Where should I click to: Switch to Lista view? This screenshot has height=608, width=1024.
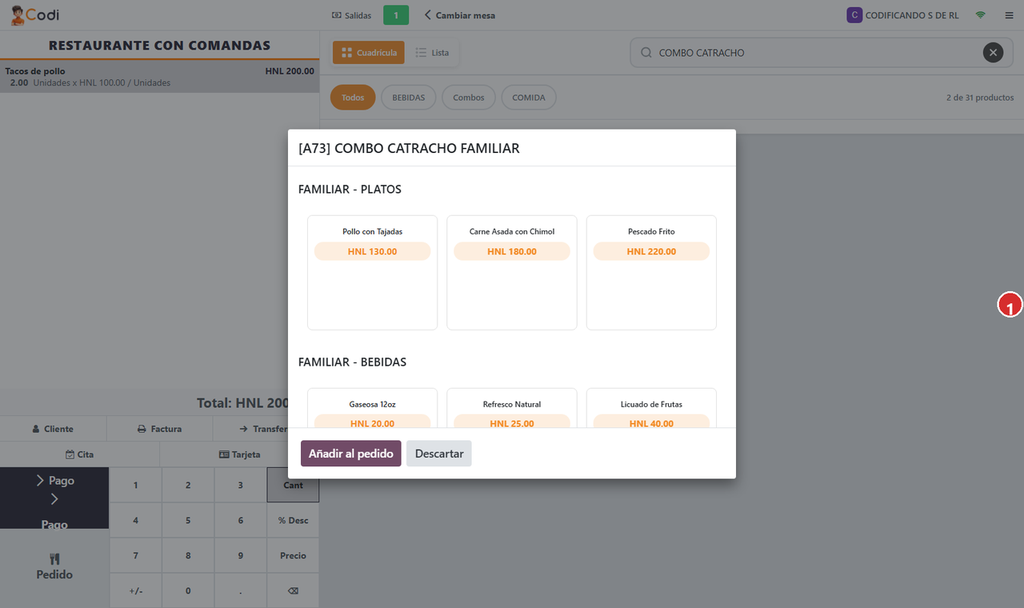[432, 52]
